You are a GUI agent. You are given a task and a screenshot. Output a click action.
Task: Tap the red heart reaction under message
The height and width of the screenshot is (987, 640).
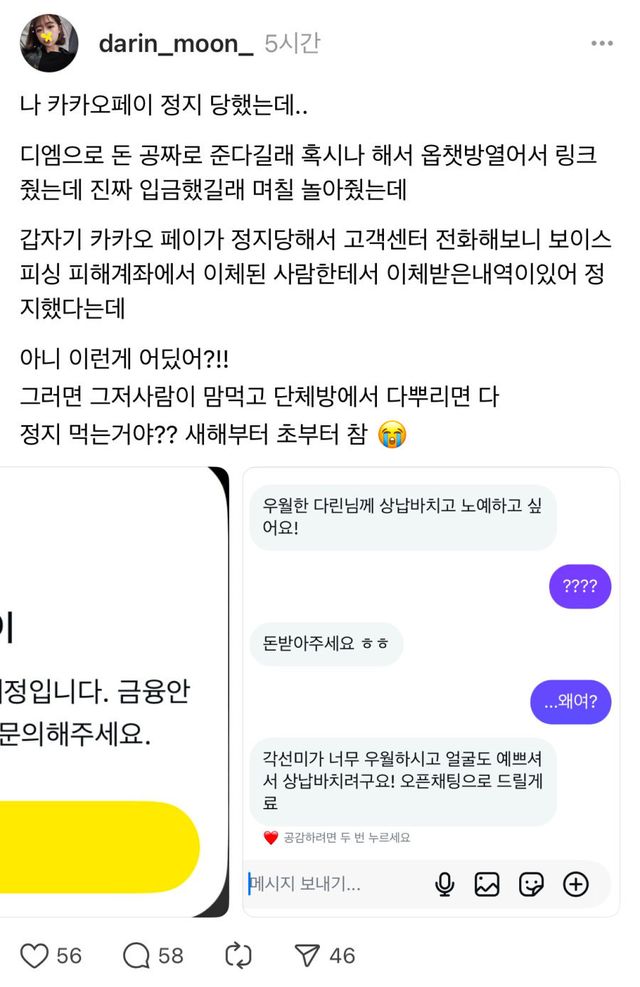(271, 838)
